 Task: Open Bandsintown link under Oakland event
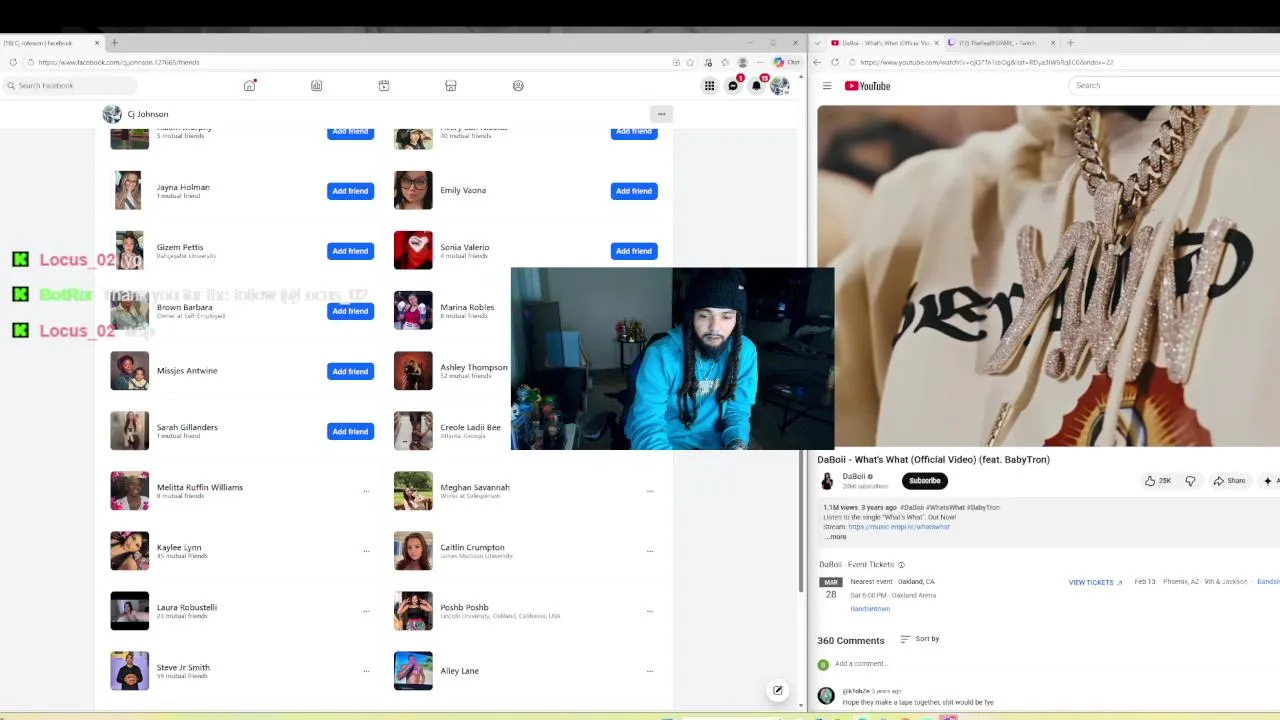point(870,609)
